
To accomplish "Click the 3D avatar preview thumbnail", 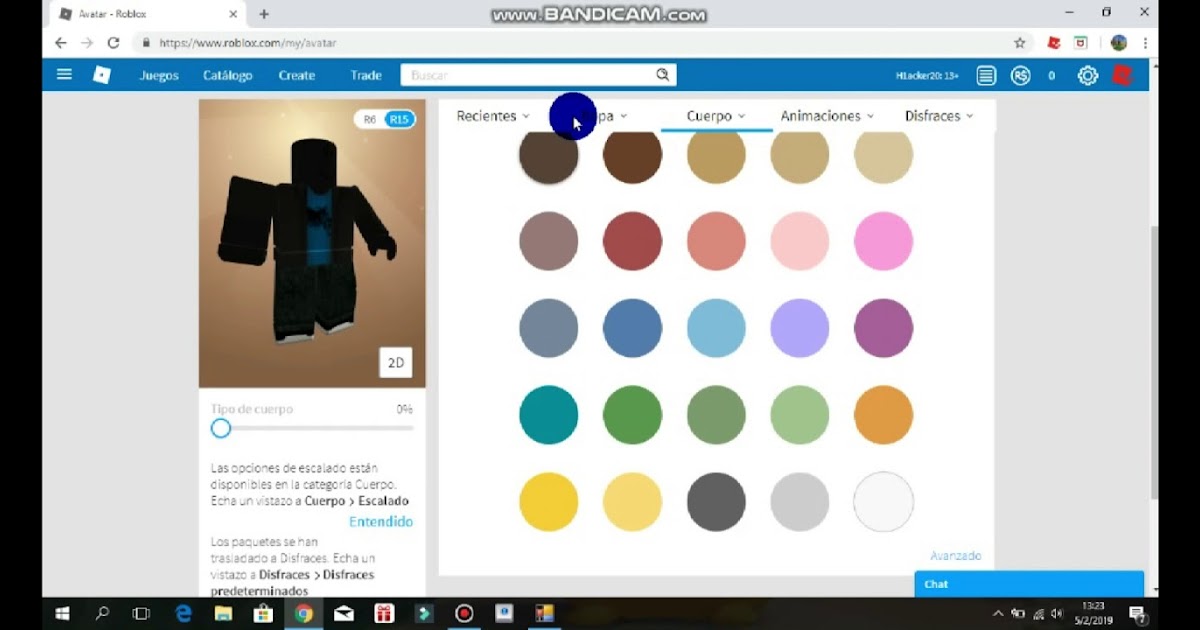I will [x=312, y=243].
